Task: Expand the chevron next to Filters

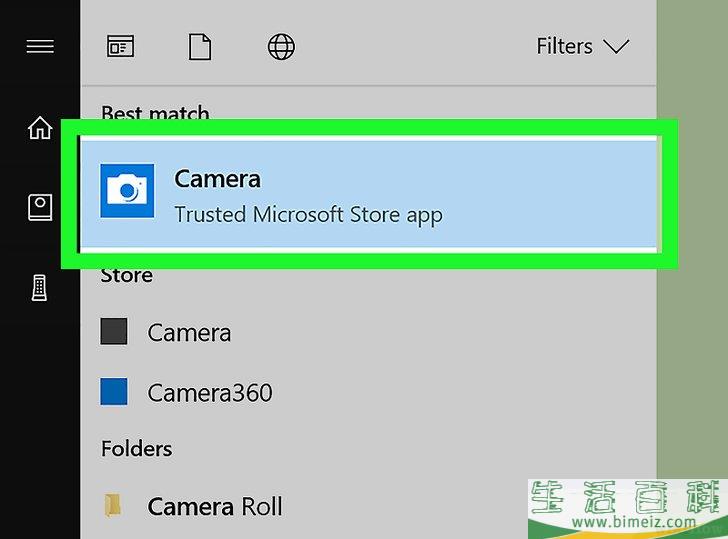Action: pos(616,47)
